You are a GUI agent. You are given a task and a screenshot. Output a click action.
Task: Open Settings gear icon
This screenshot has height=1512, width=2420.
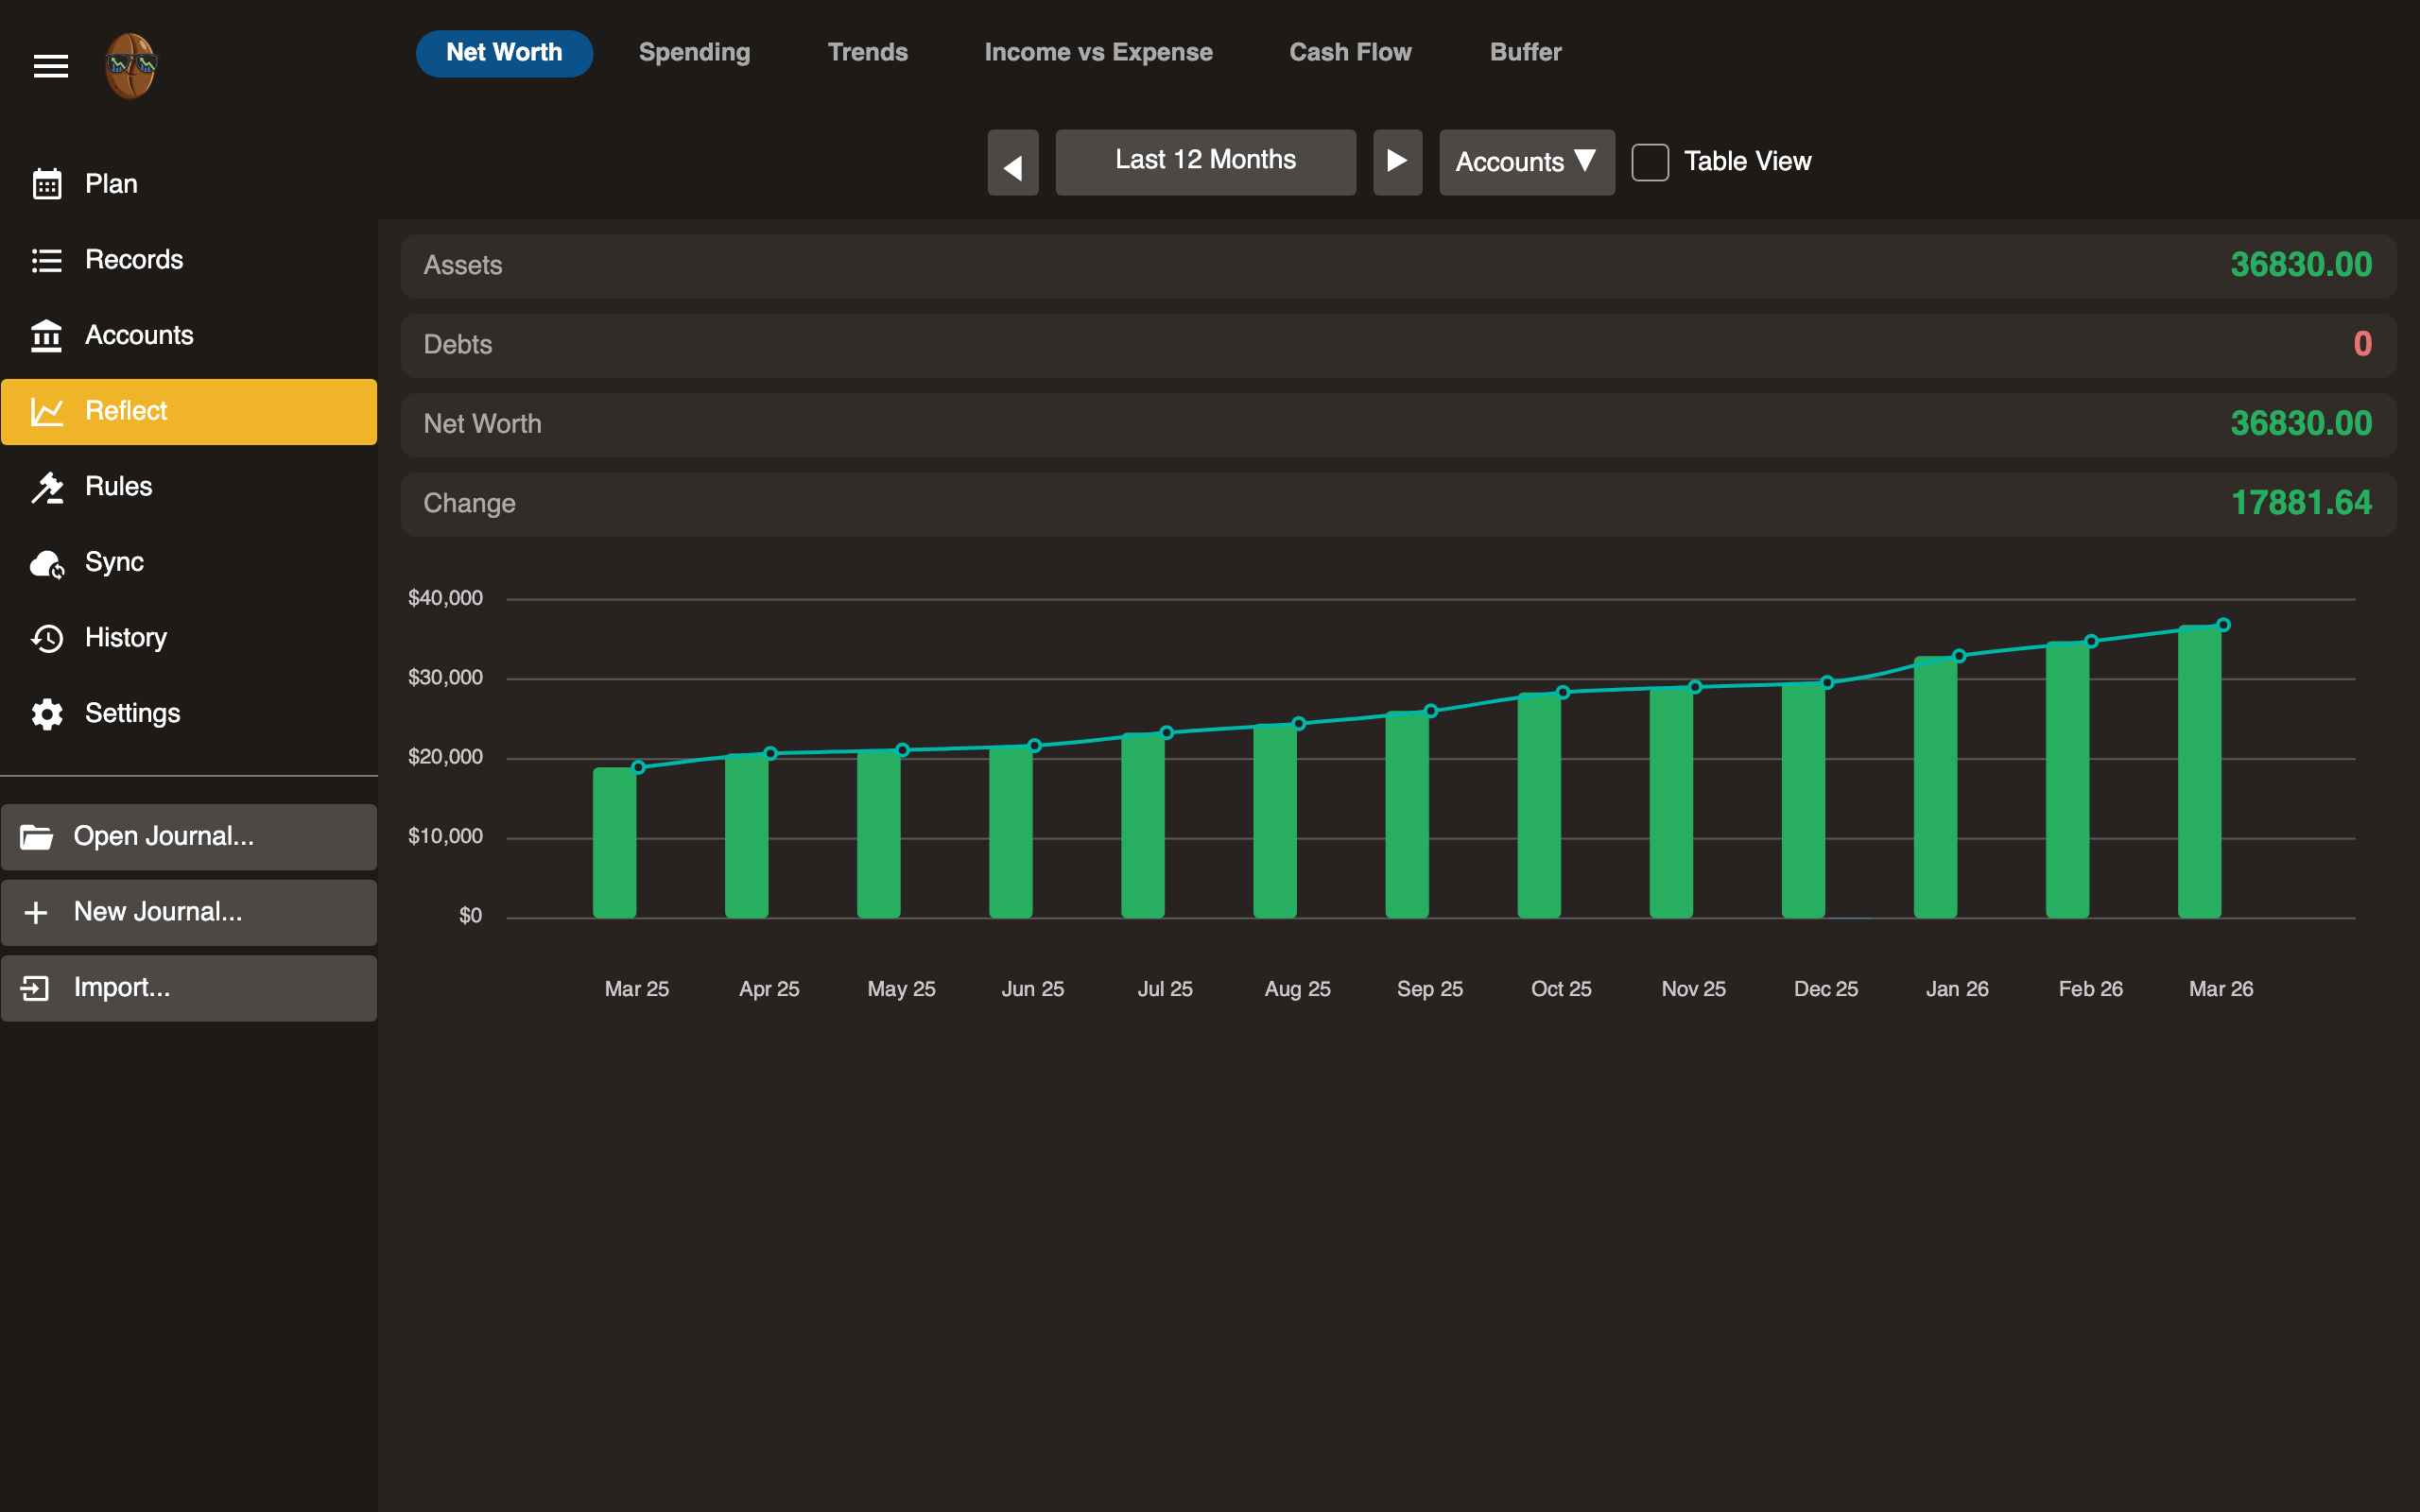point(47,714)
